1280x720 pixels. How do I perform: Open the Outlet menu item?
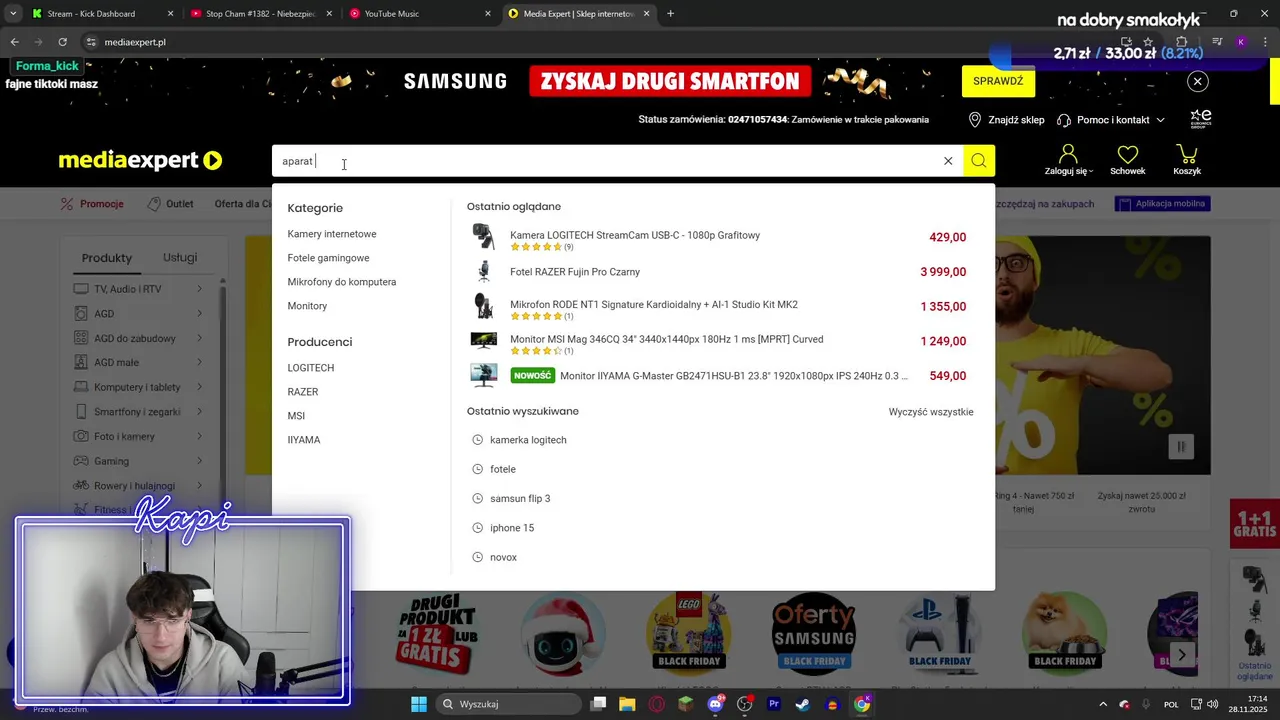pyautogui.click(x=170, y=204)
